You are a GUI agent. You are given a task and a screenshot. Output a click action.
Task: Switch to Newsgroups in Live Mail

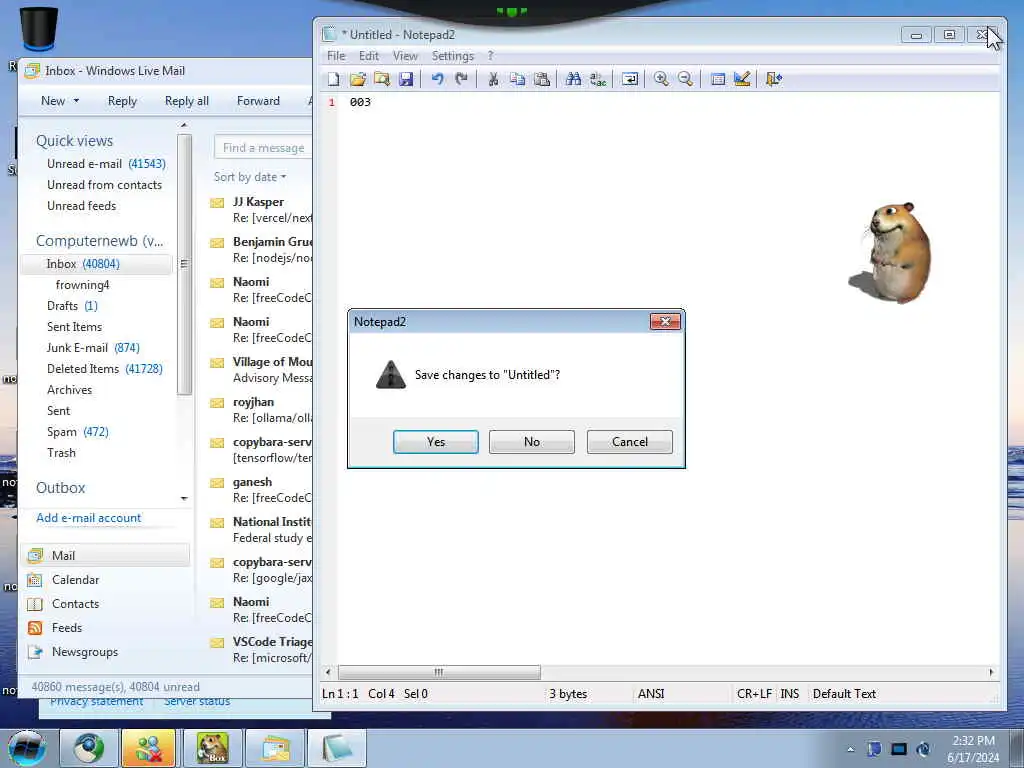[x=85, y=652]
